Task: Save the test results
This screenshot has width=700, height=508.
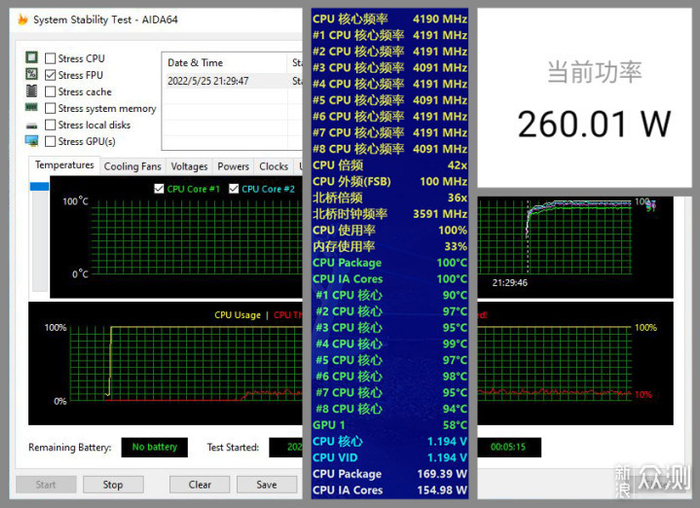Action: point(267,485)
